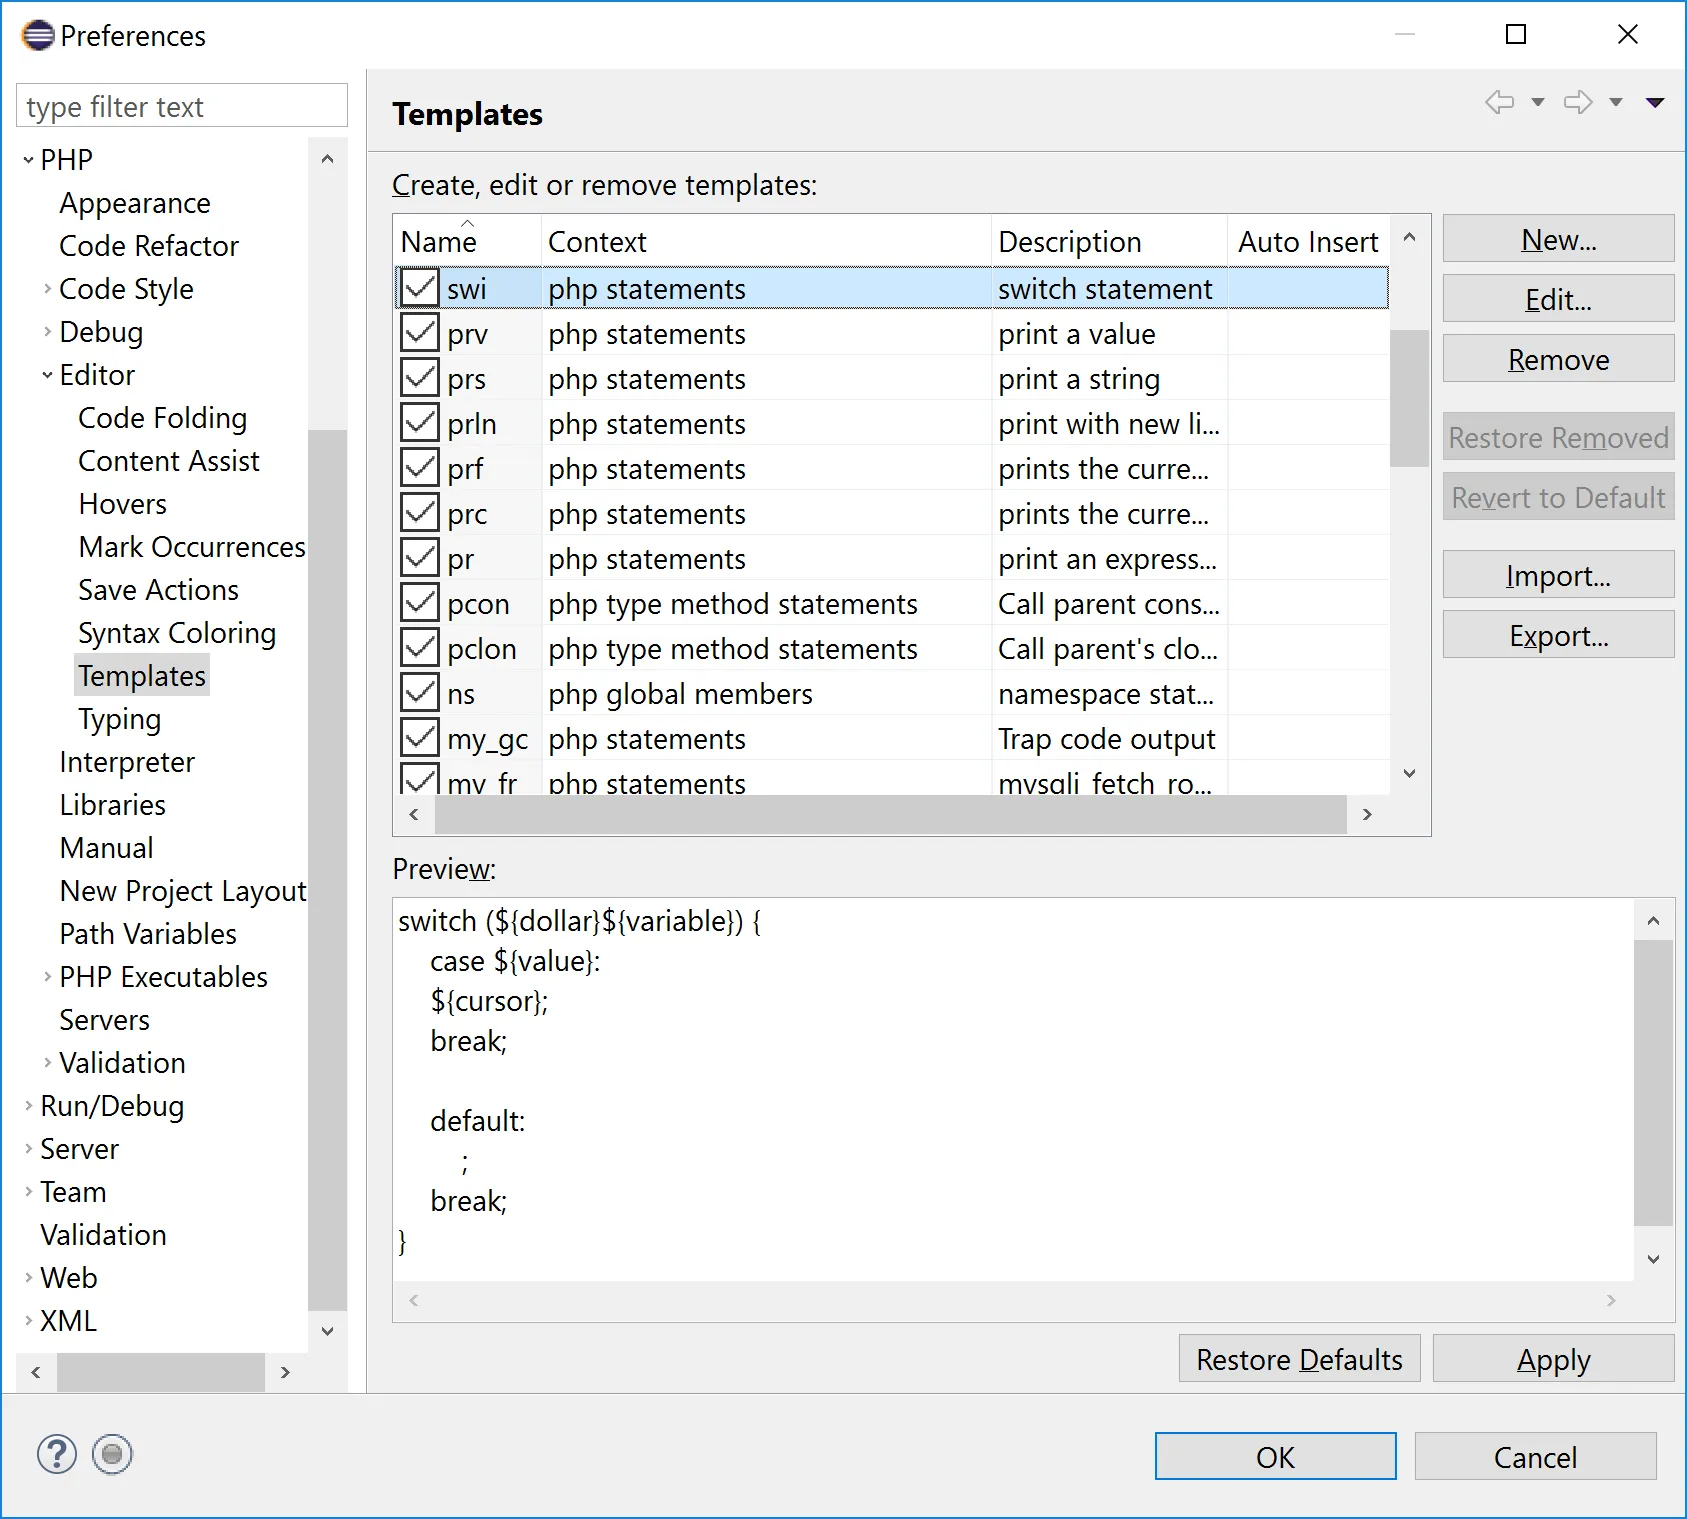Collapse the Editor tree node
The image size is (1687, 1519).
47,375
